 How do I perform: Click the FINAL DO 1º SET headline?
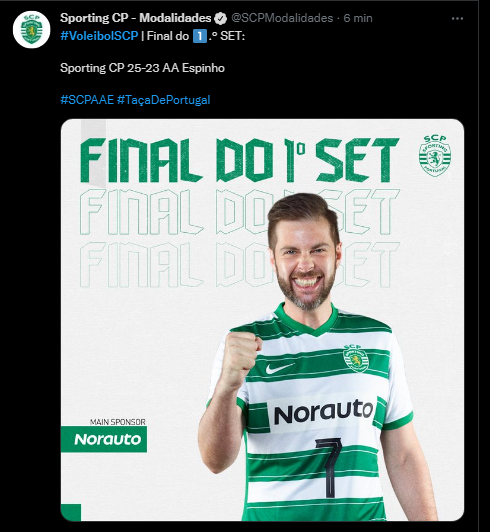click(x=240, y=160)
